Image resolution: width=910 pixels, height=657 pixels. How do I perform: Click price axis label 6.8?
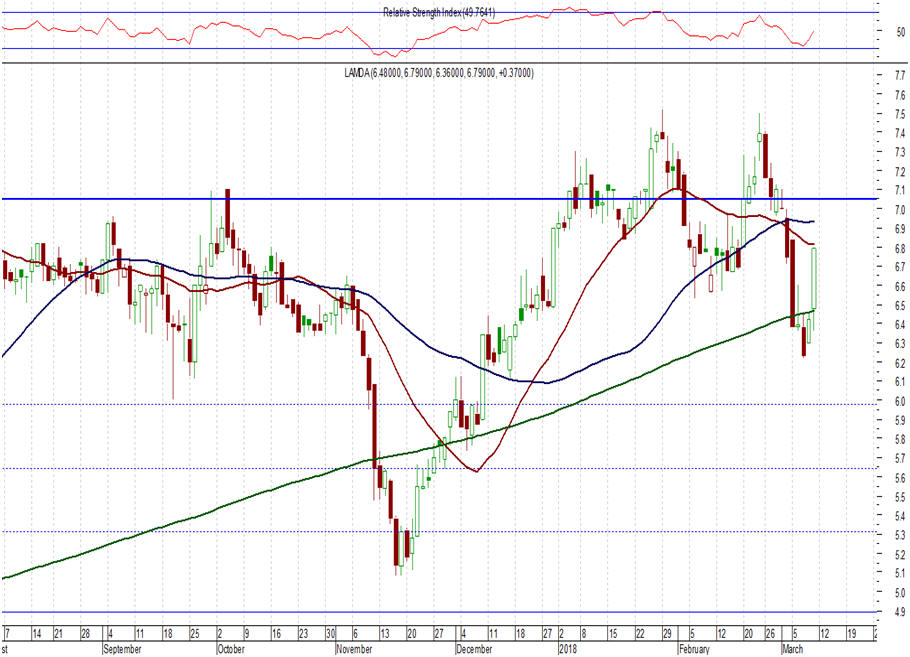pyautogui.click(x=900, y=248)
